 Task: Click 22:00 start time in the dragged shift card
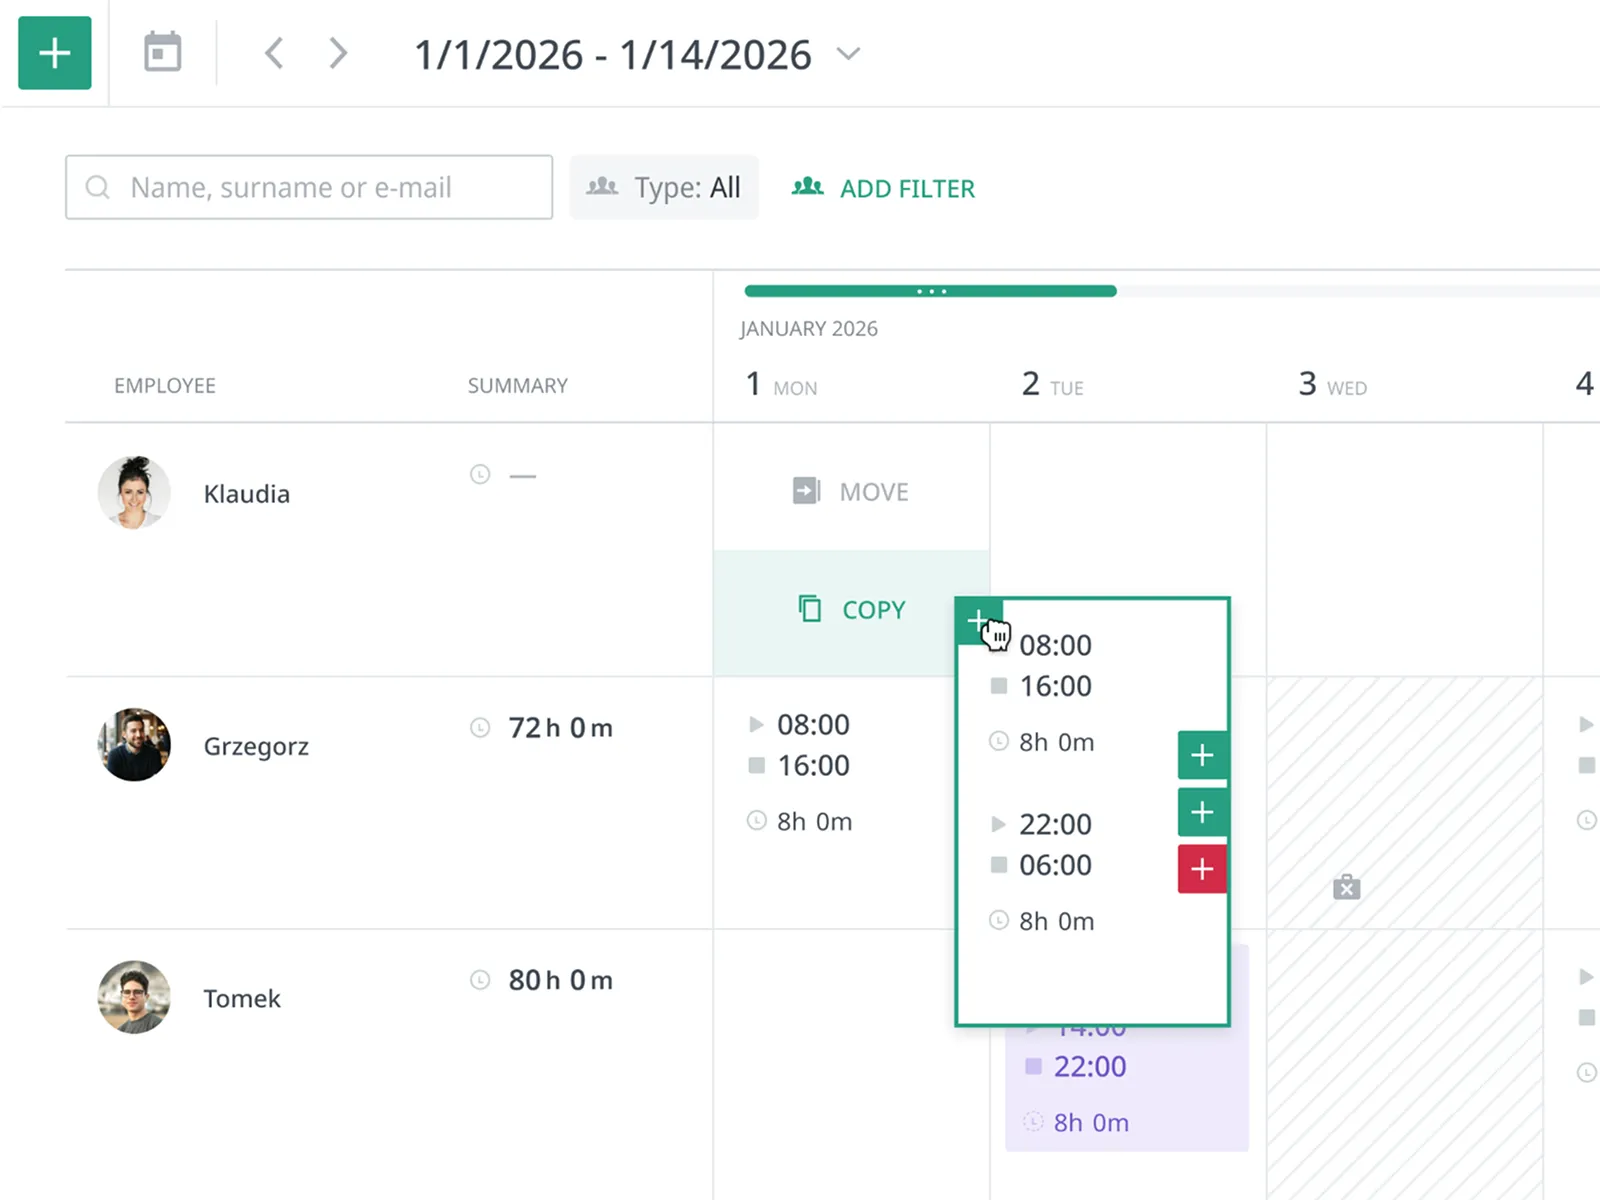coord(1055,824)
